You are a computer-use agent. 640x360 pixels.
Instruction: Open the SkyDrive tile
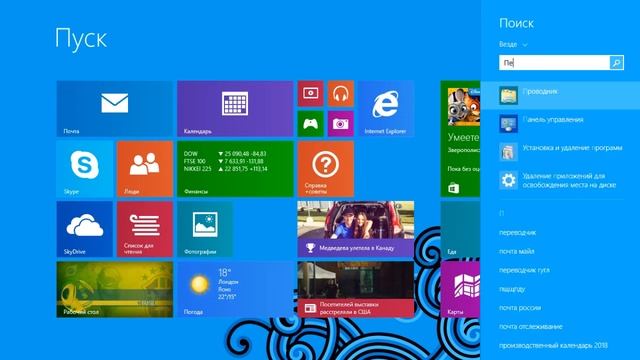click(84, 229)
